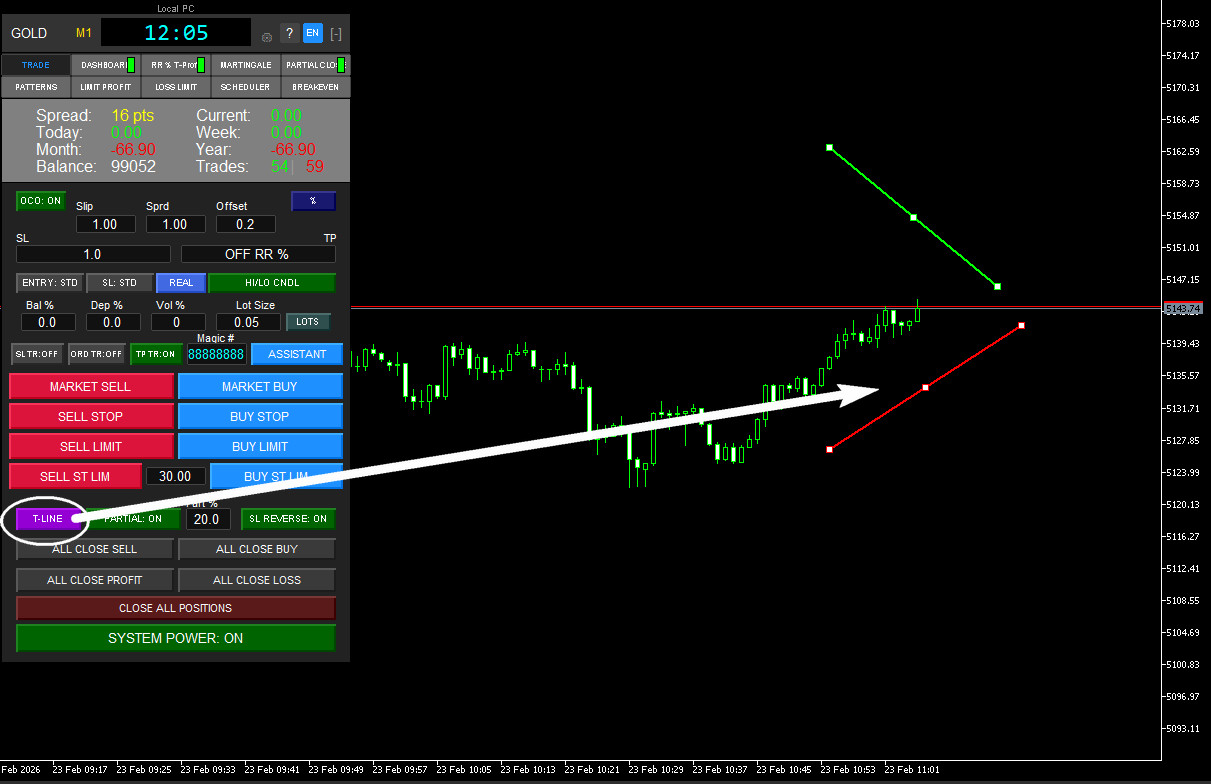Click ALL CLOSE PROFIT button

coord(95,580)
